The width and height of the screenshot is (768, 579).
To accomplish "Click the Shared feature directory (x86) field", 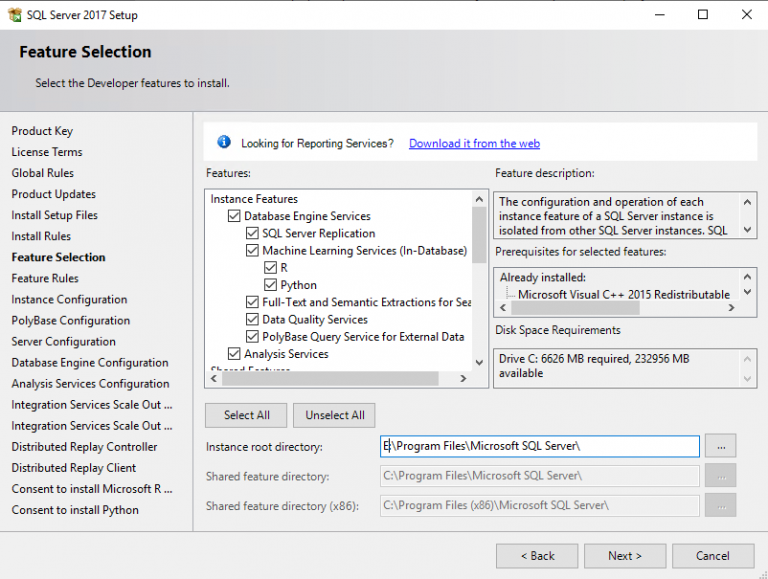I will pyautogui.click(x=539, y=505).
